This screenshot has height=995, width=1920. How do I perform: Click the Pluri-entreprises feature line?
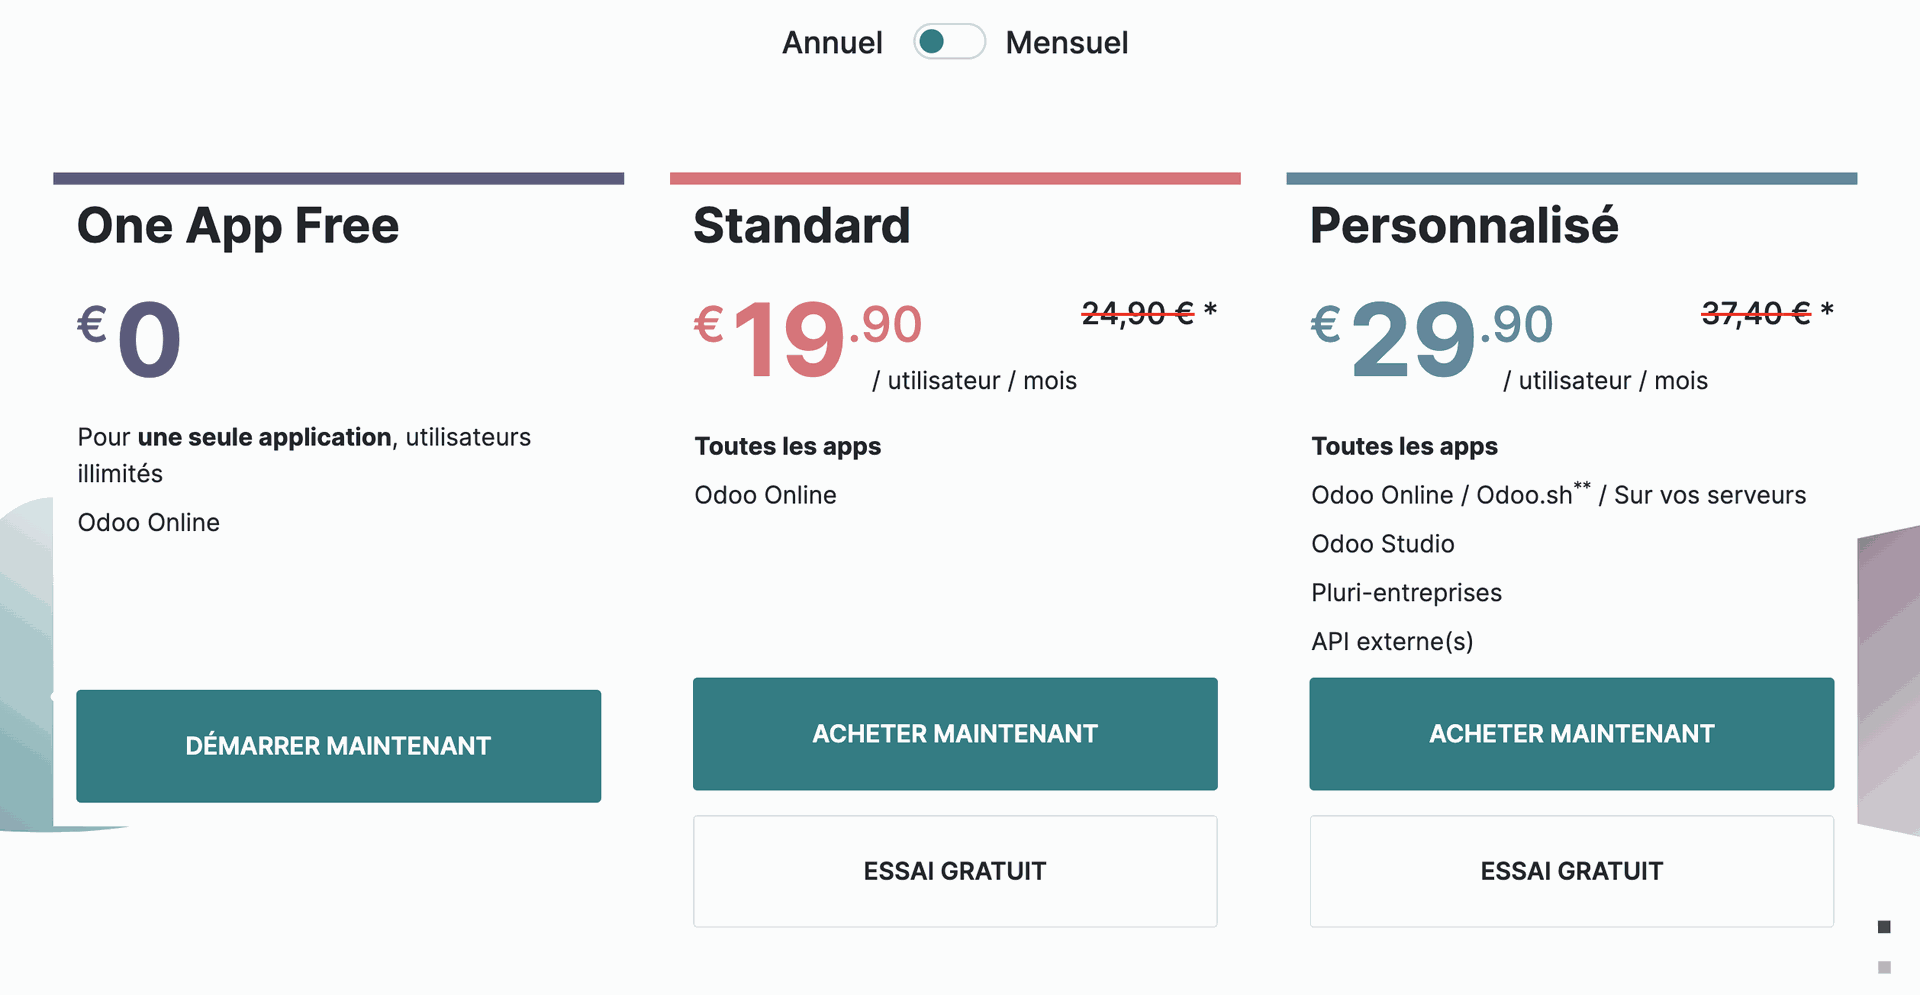(x=1406, y=593)
